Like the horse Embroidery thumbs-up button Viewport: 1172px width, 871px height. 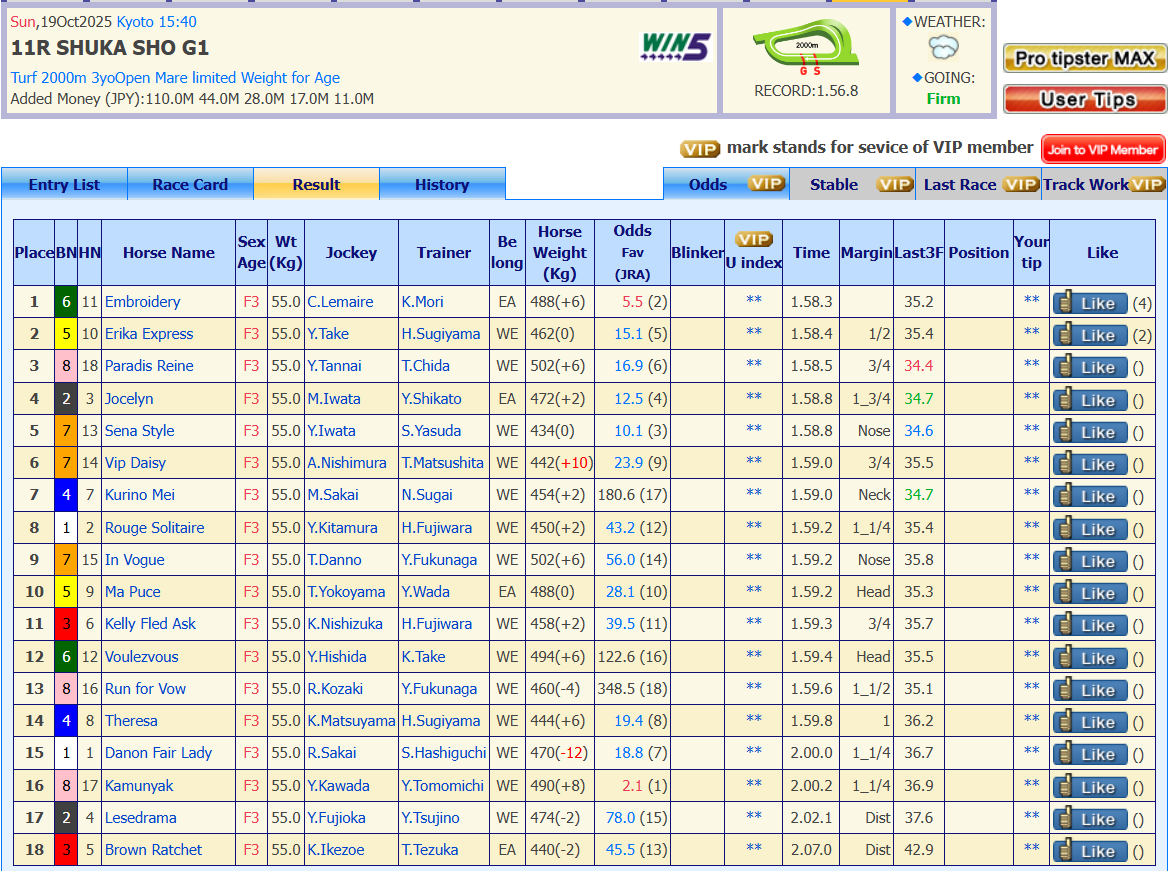(1089, 303)
